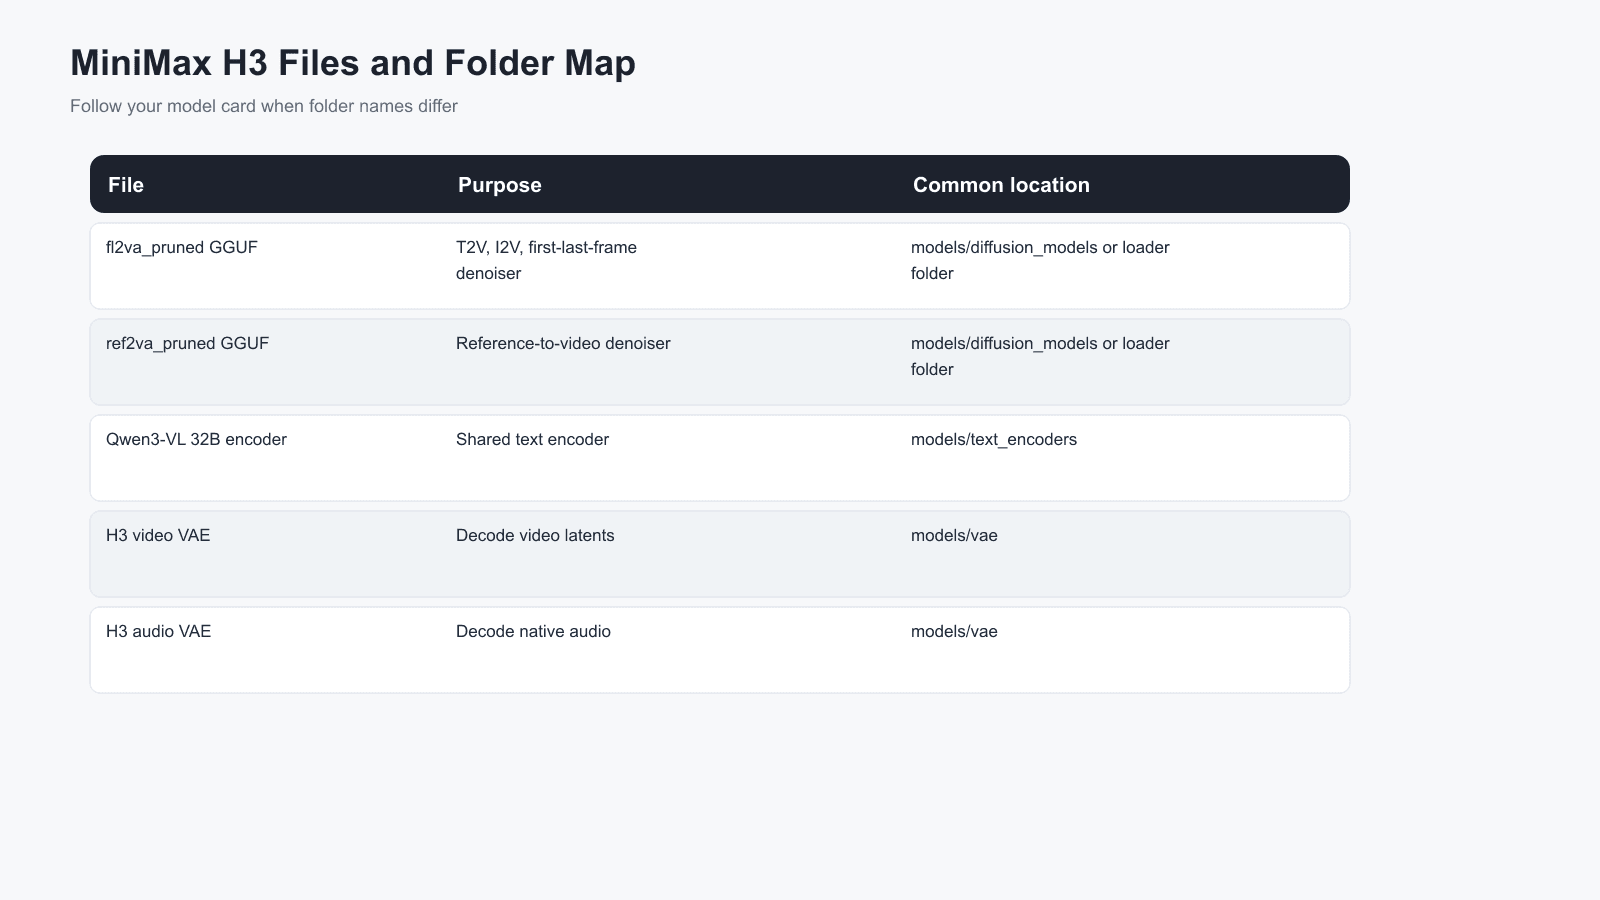Click the location cell in the fl2va_pruned row
The height and width of the screenshot is (900, 1600).
coord(1040,260)
